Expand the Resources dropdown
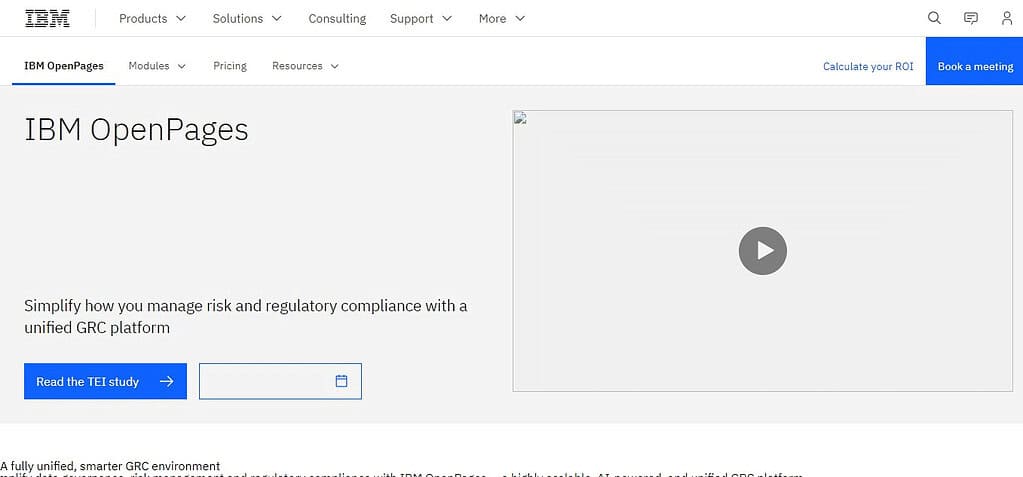The width and height of the screenshot is (1023, 477). (305, 66)
